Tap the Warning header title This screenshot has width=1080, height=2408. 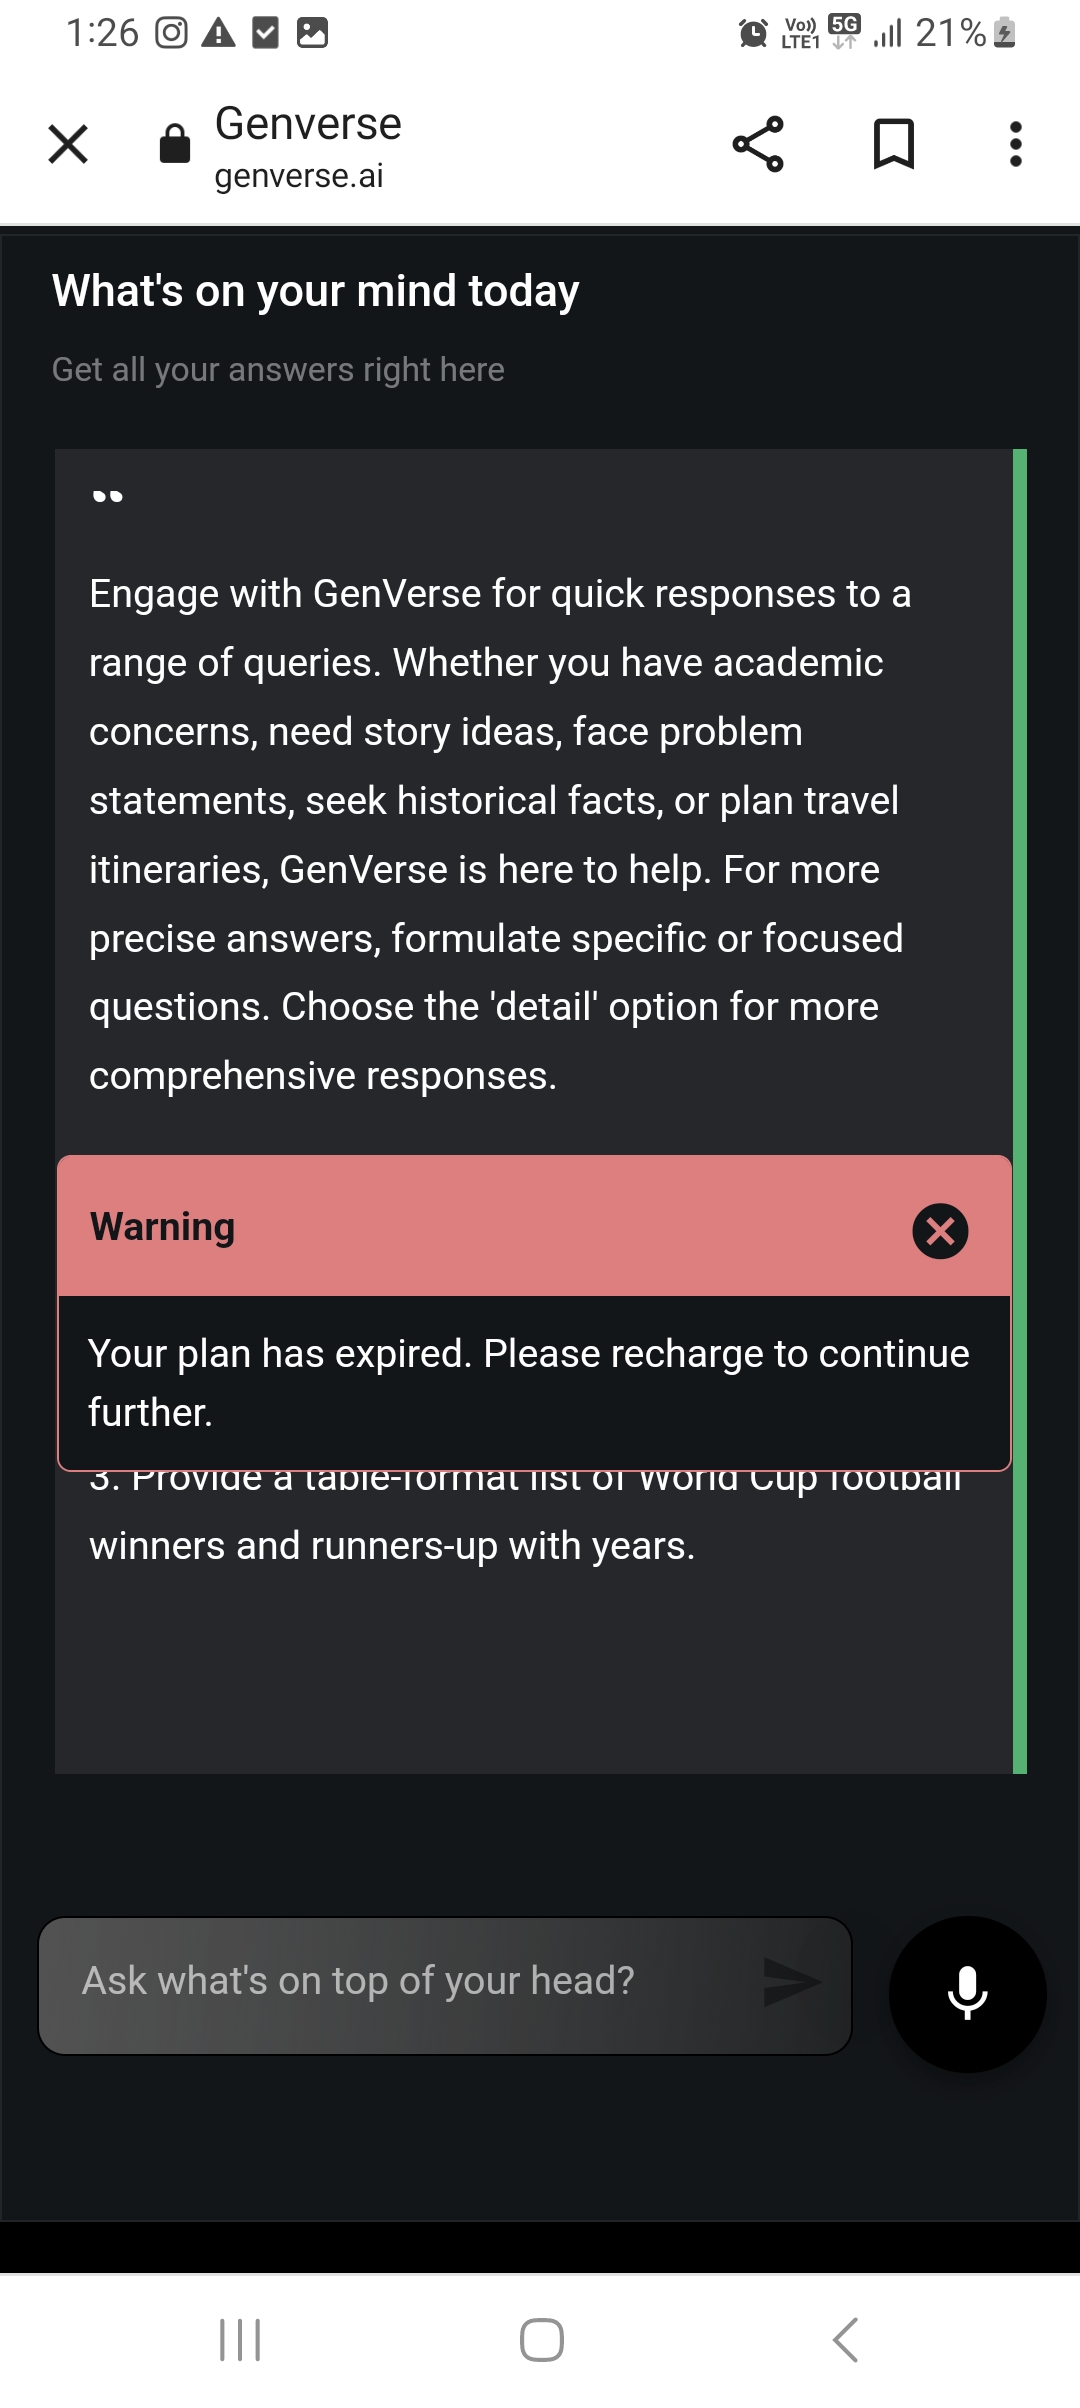[x=163, y=1227]
